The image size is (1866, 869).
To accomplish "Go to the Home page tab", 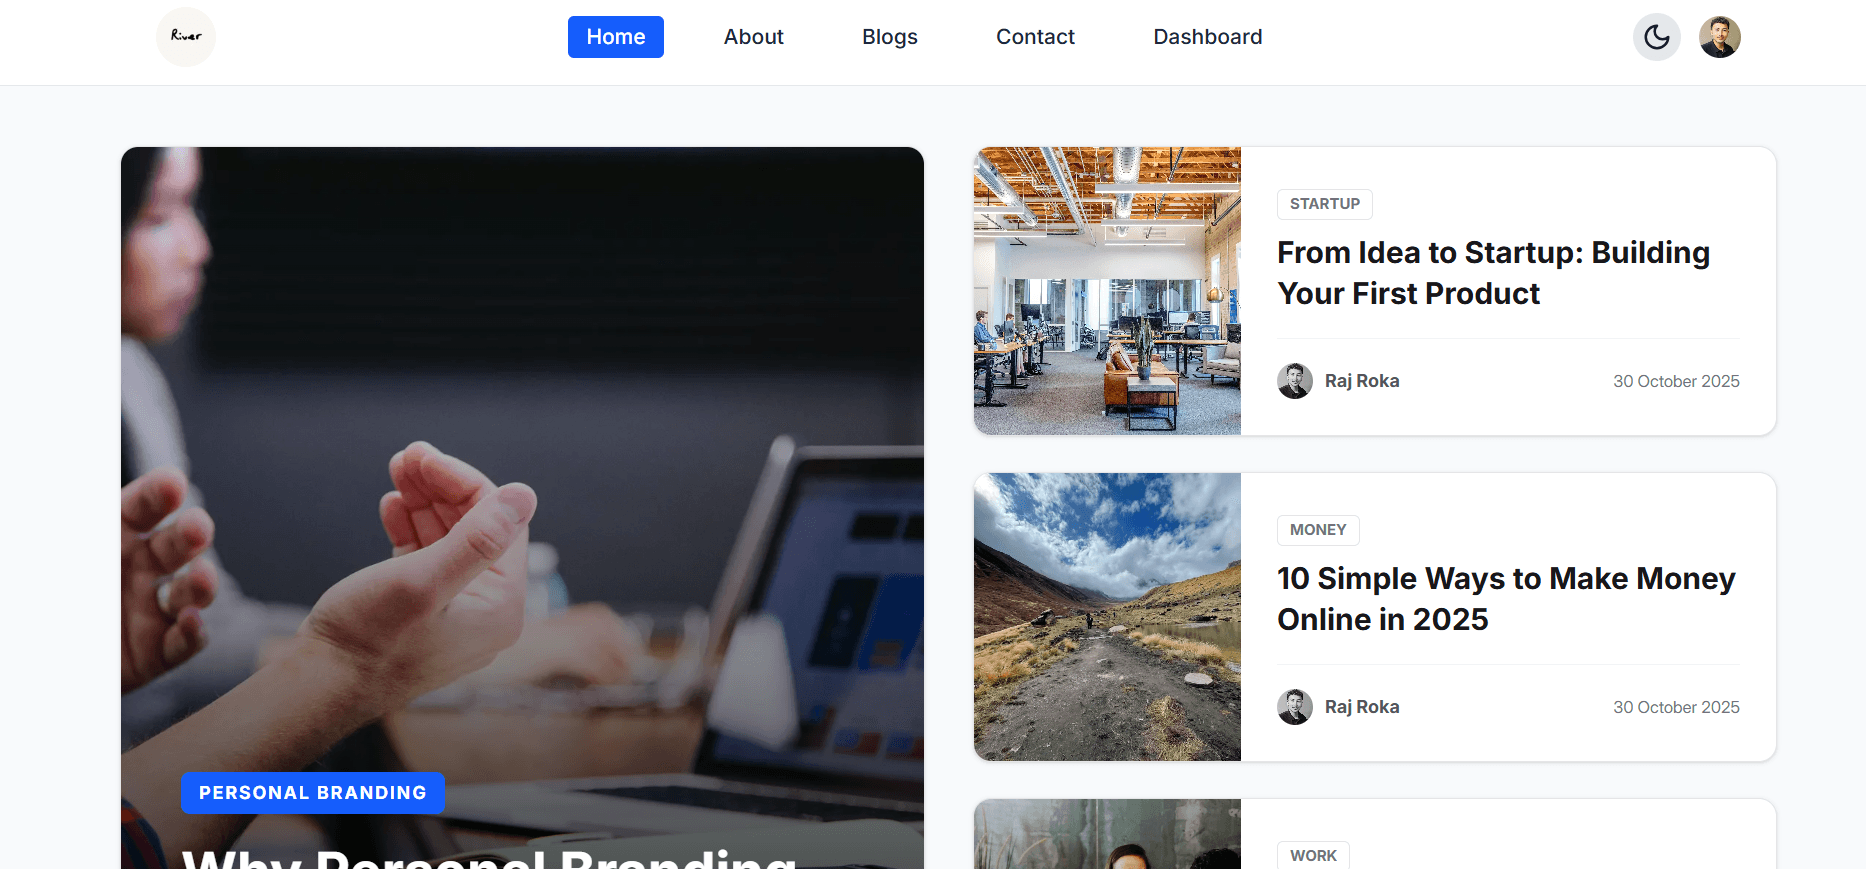I will [616, 37].
